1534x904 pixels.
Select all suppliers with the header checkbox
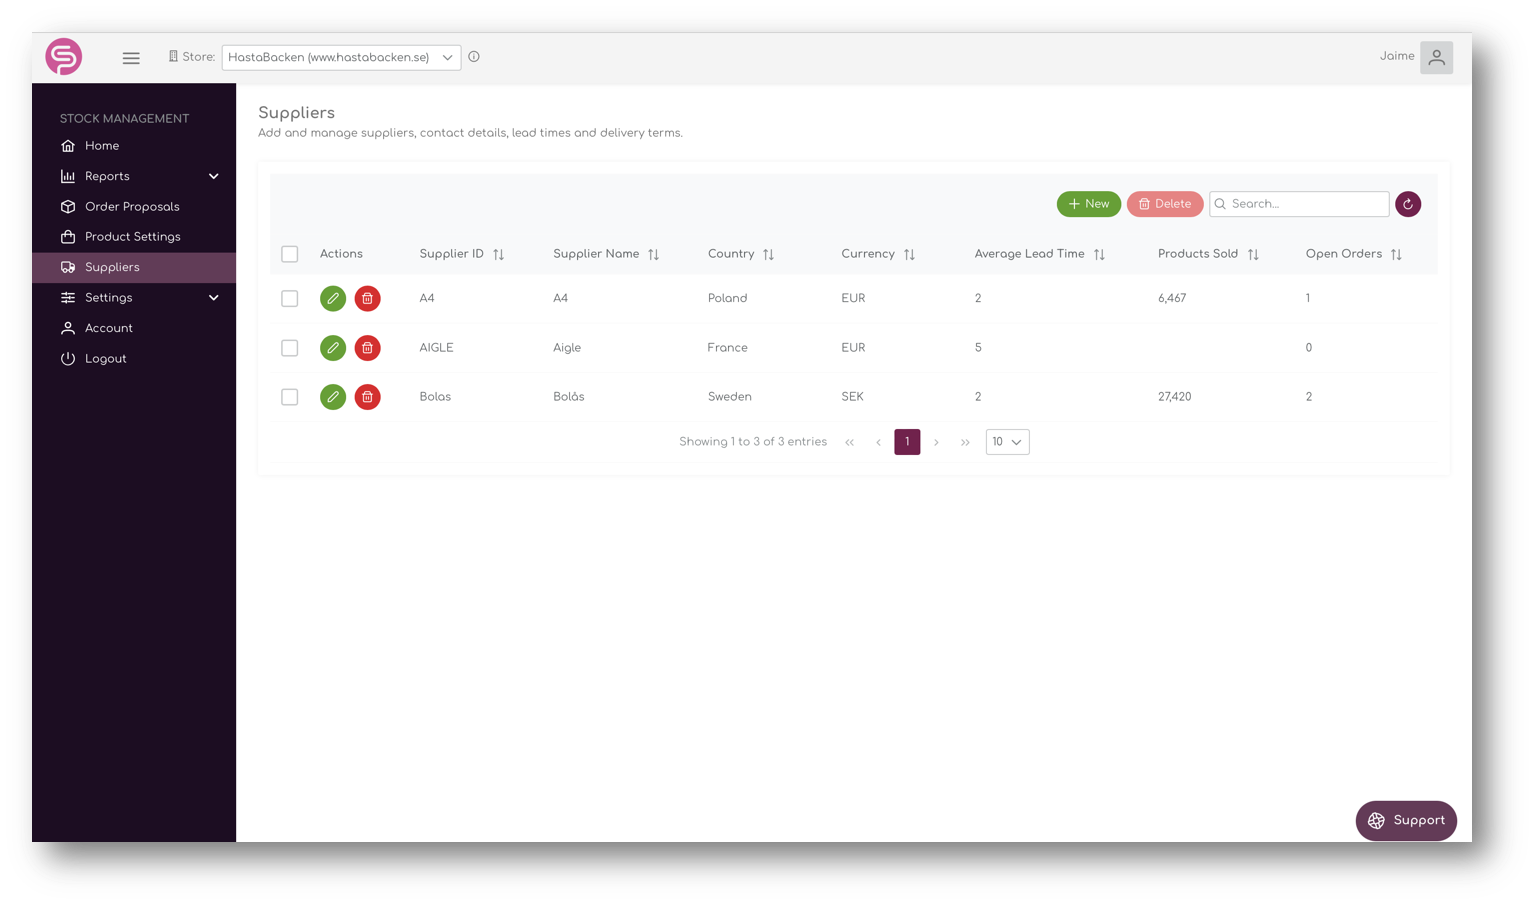pyautogui.click(x=289, y=254)
